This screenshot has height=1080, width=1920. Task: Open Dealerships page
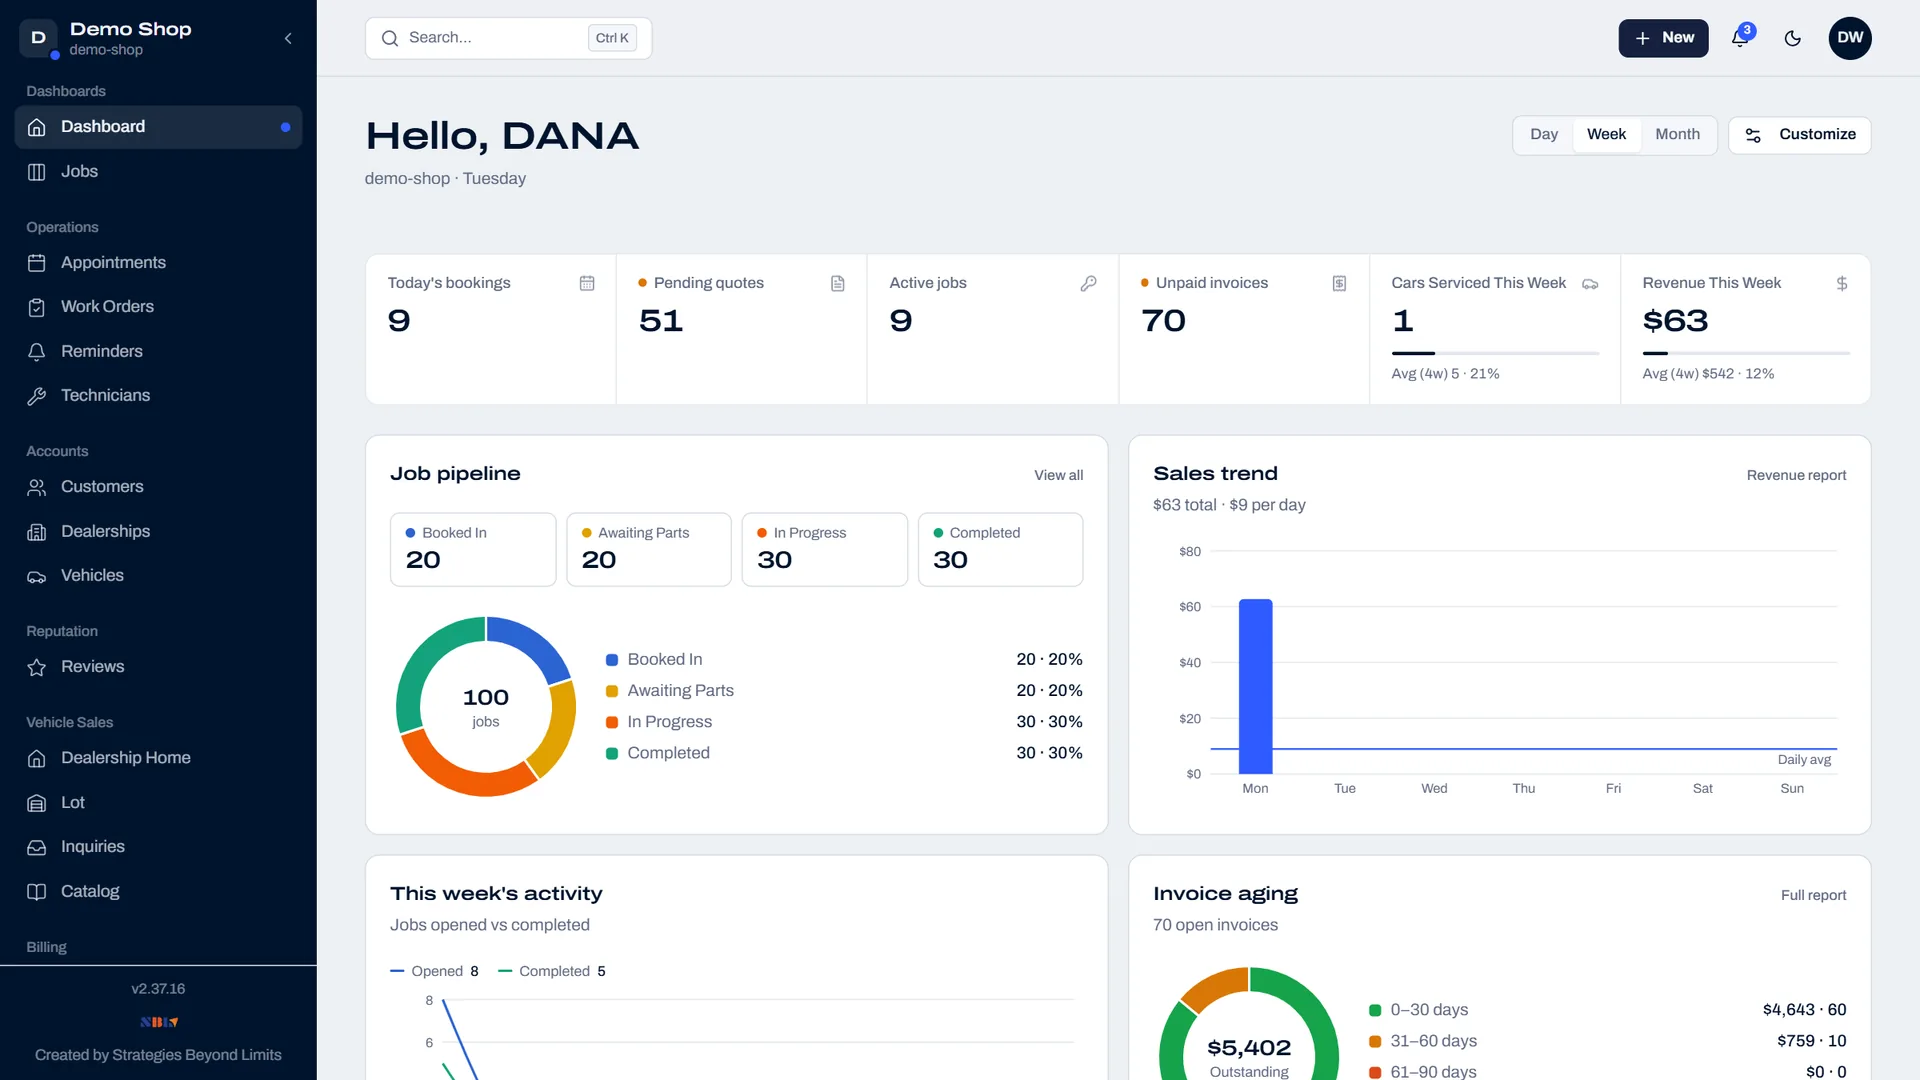click(x=158, y=531)
